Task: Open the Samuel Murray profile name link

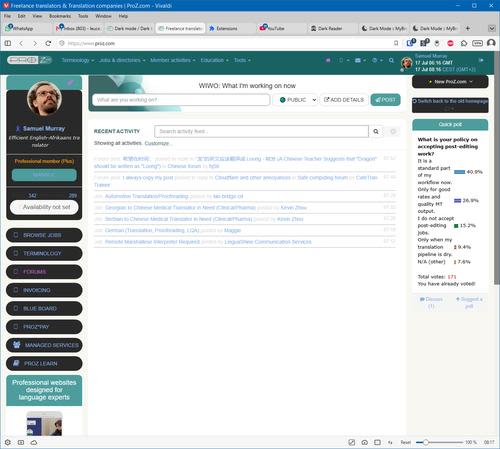Action: (44, 128)
